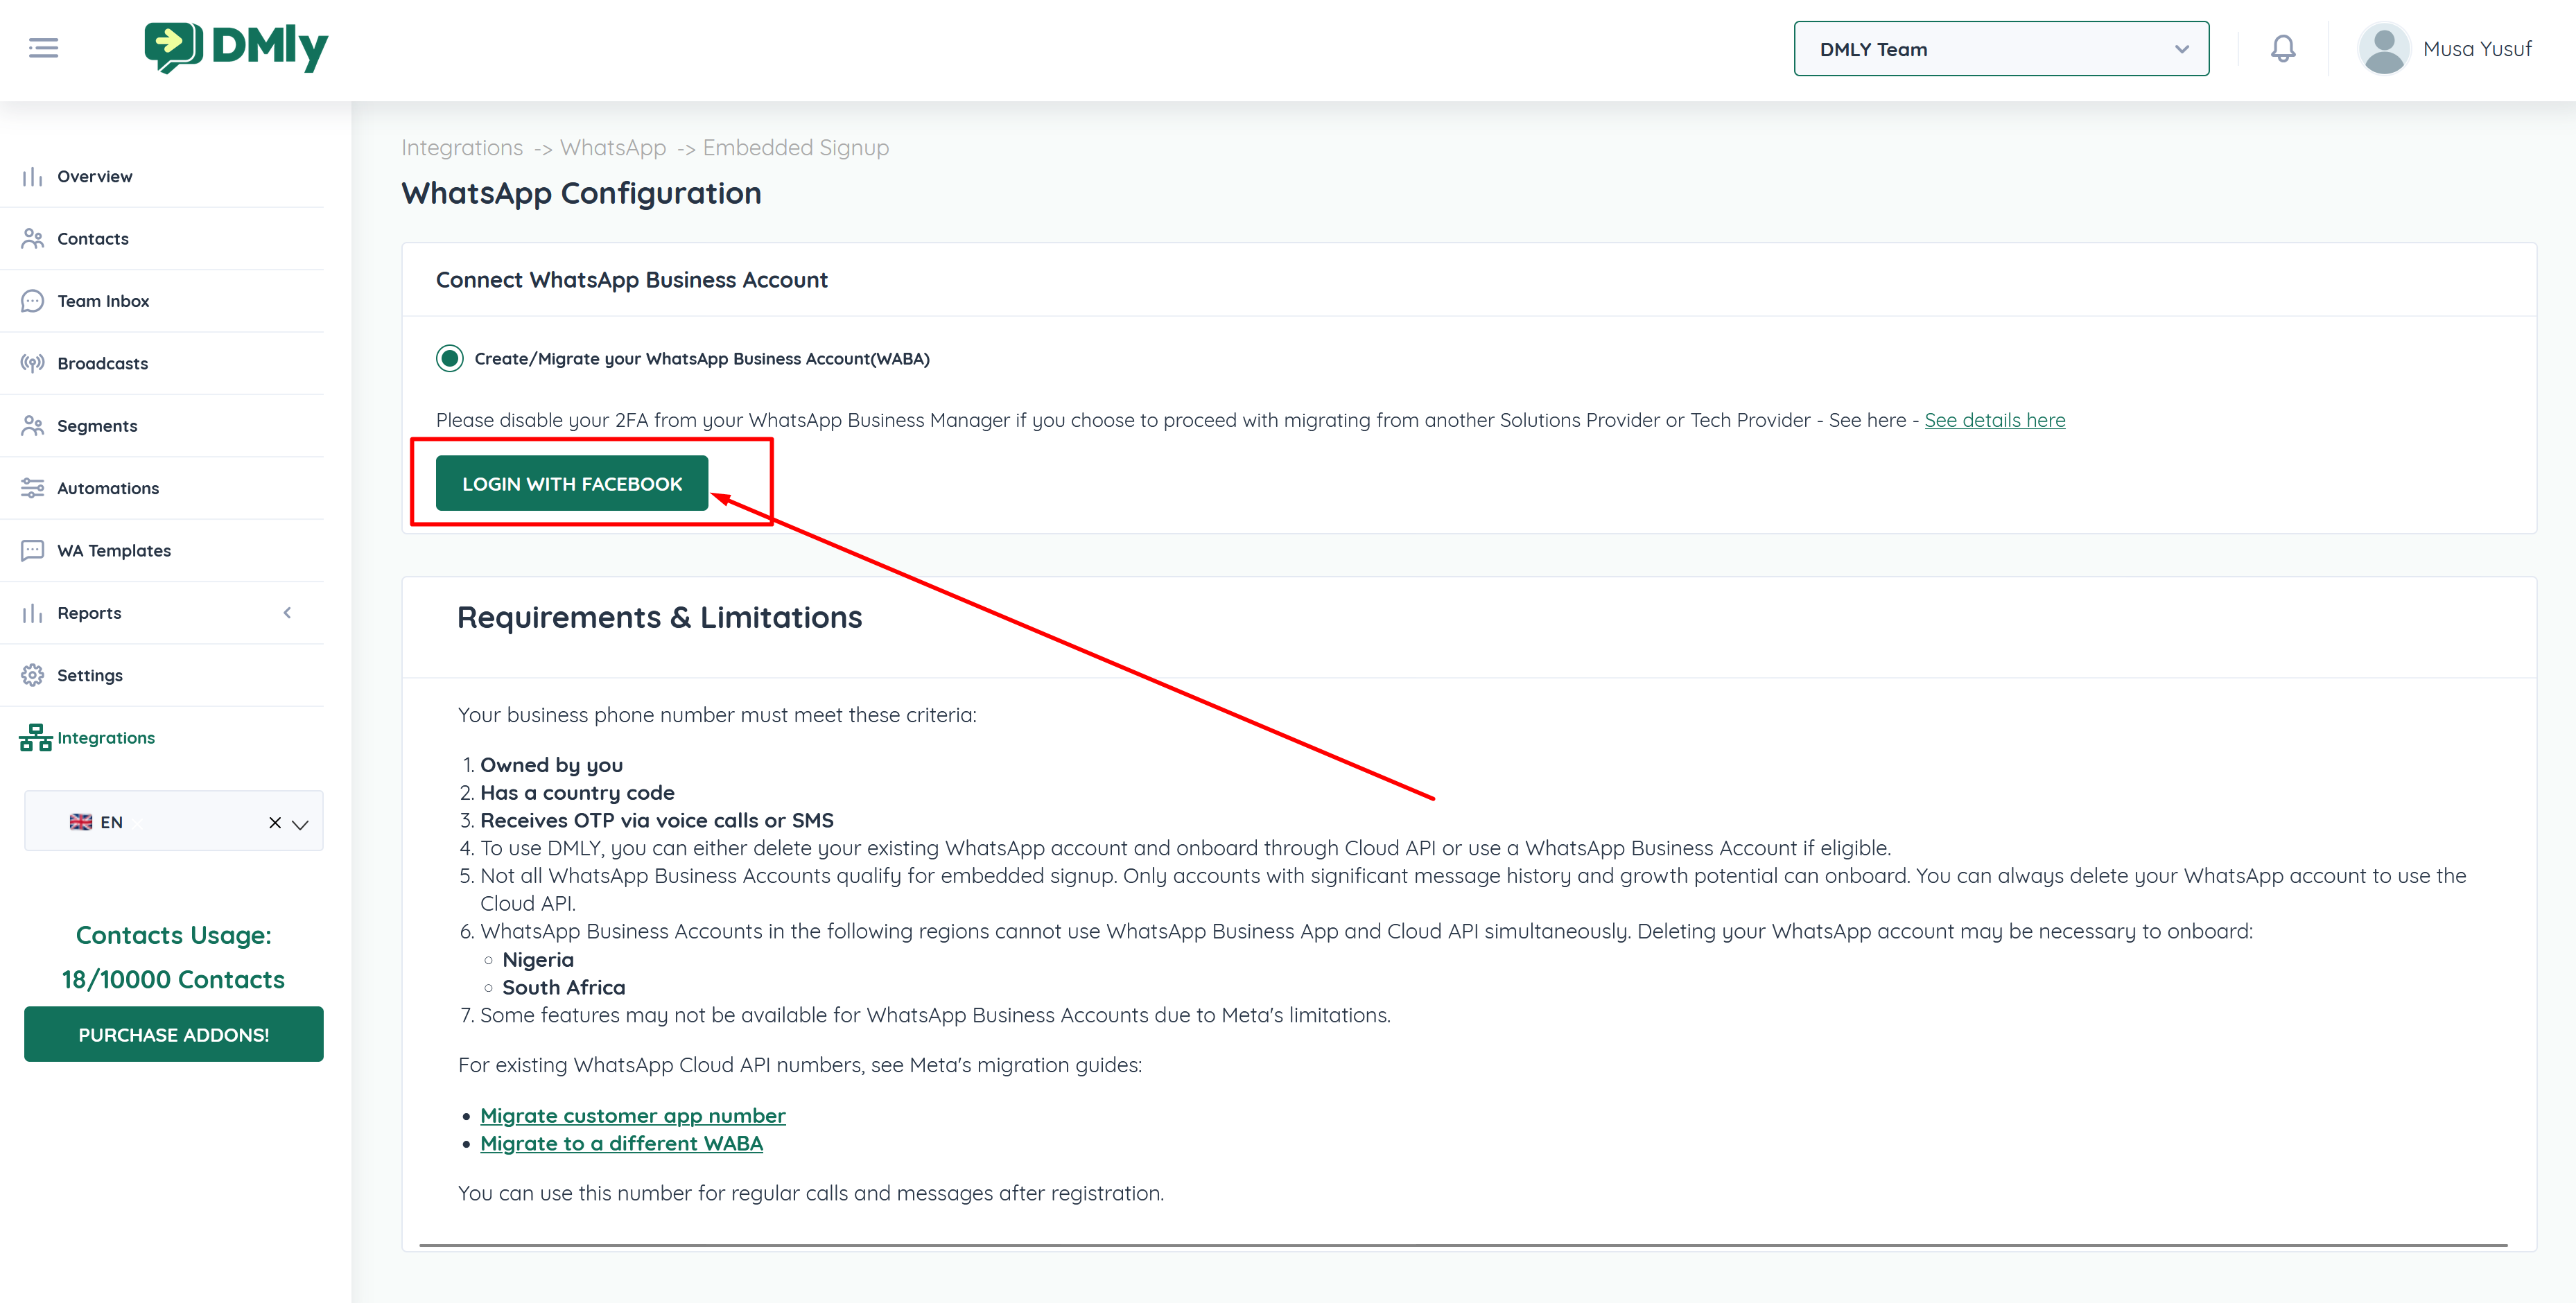Open Team Inbox chat icon

coord(32,301)
